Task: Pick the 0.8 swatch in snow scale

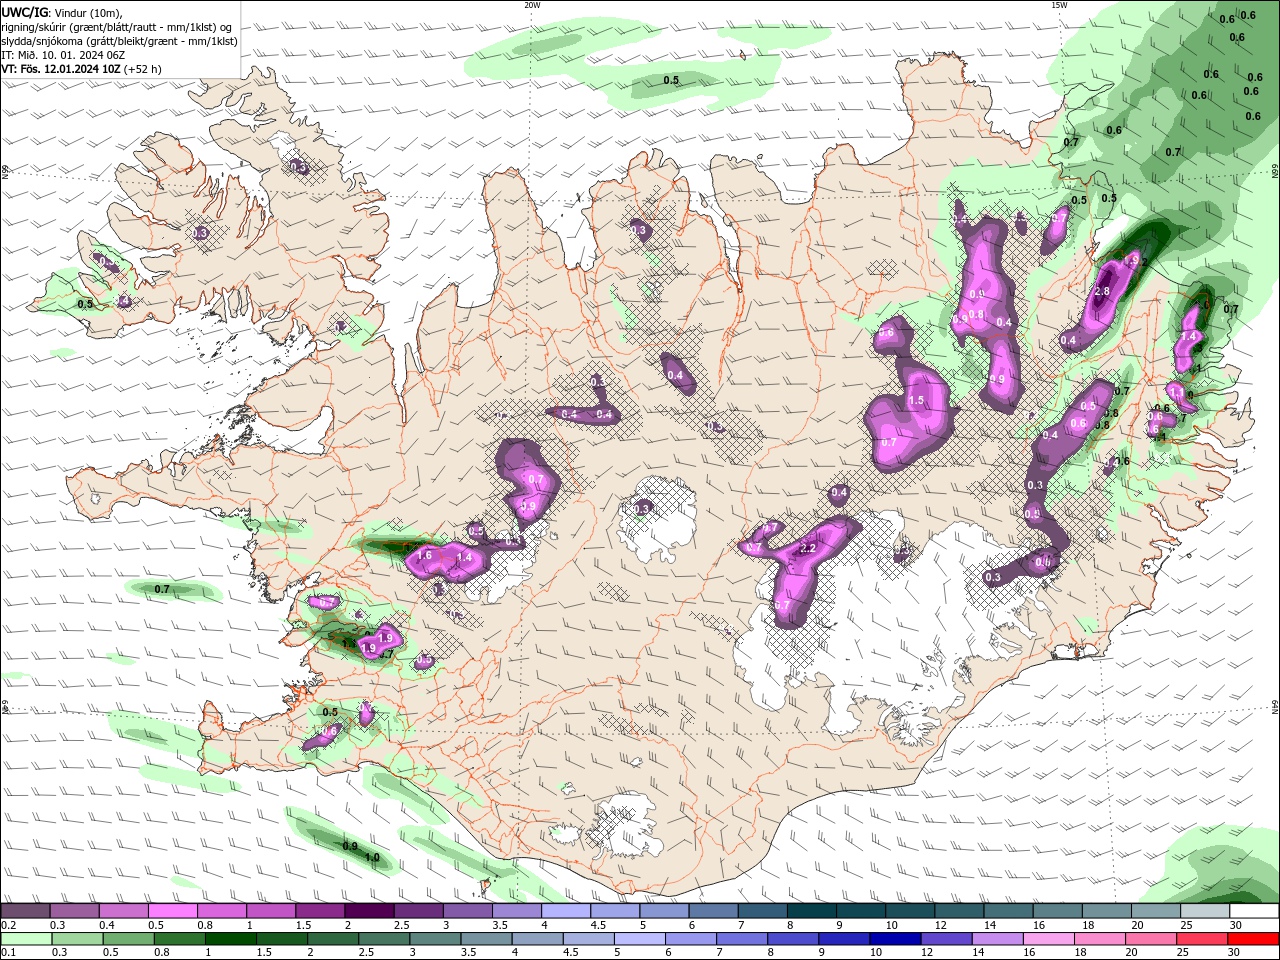Action: [221, 911]
